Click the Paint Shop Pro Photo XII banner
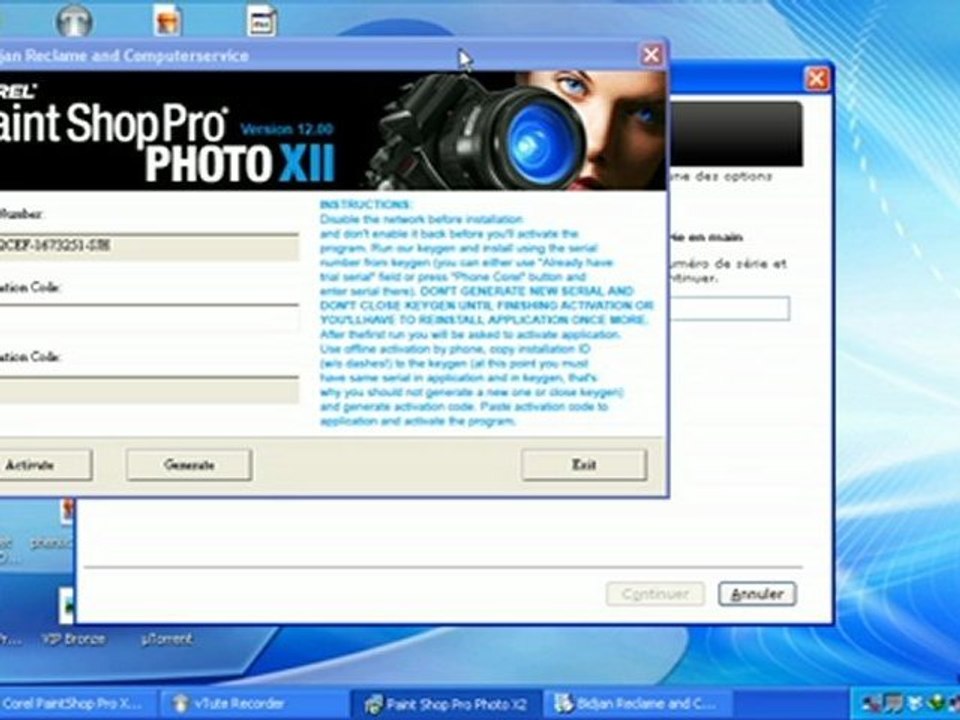This screenshot has height=720, width=960. click(x=333, y=130)
